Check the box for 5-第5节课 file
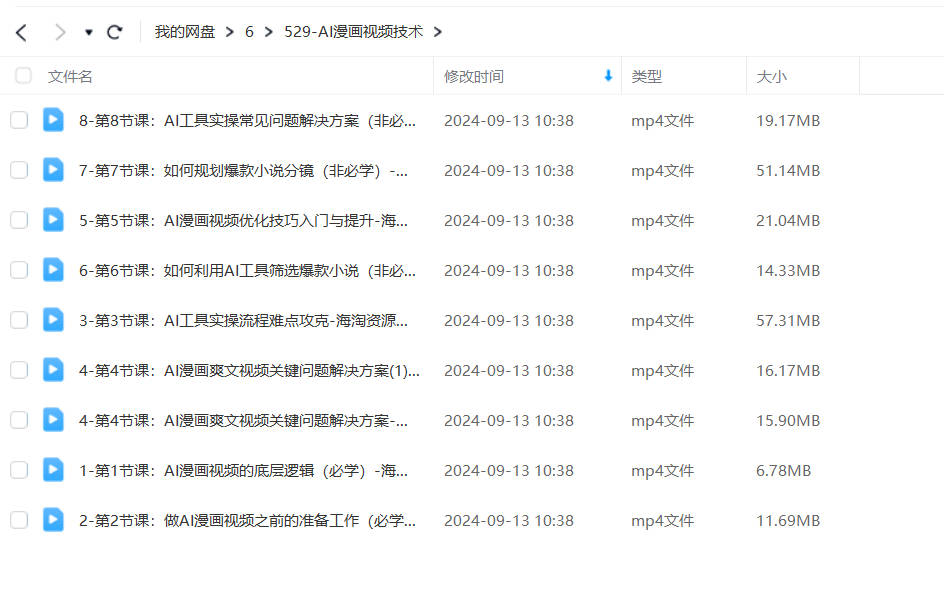 19,220
